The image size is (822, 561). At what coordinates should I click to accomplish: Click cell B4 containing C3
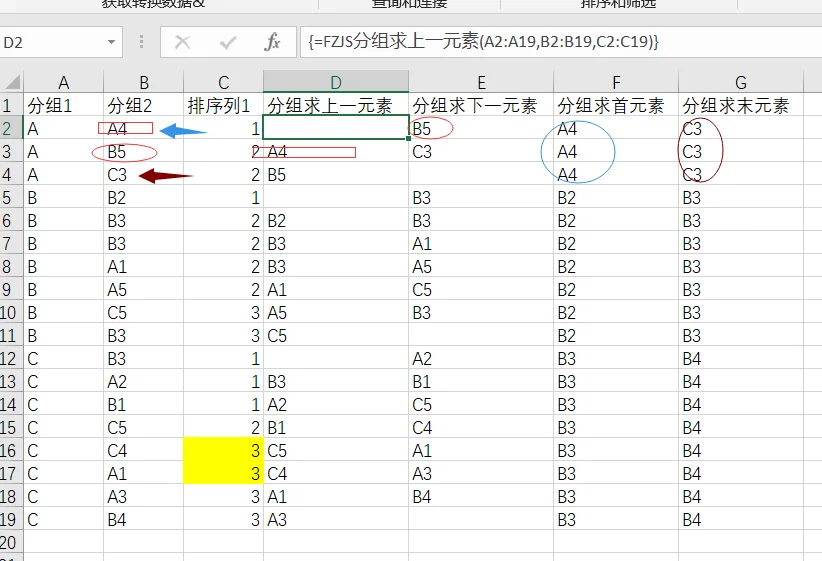tap(144, 175)
